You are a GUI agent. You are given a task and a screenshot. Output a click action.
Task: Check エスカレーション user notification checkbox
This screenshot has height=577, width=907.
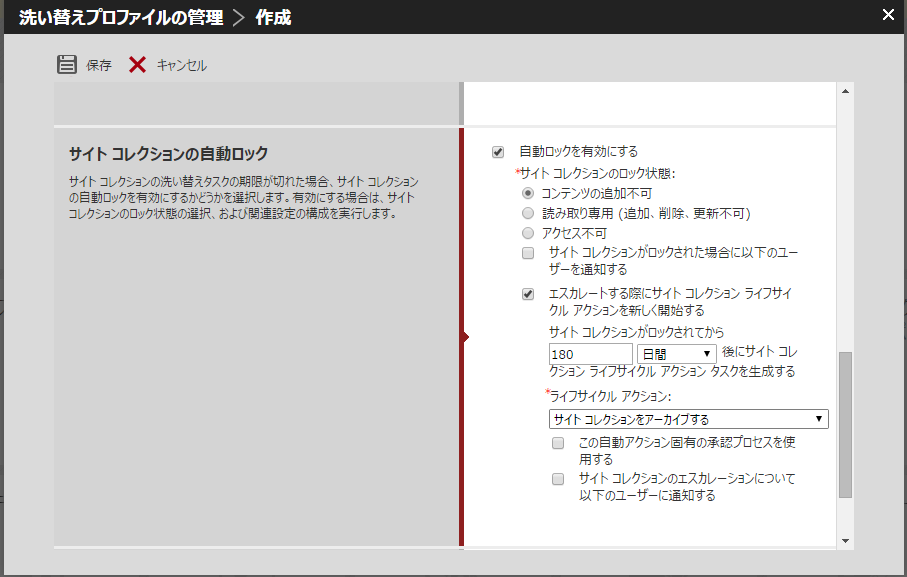pyautogui.click(x=558, y=479)
